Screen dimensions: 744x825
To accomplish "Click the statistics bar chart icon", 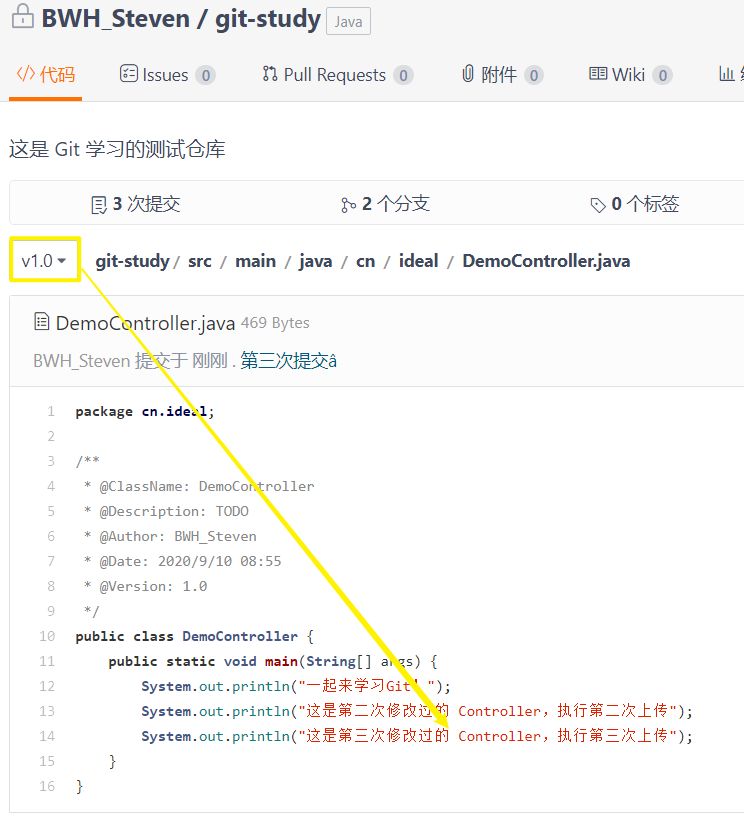I will [727, 74].
